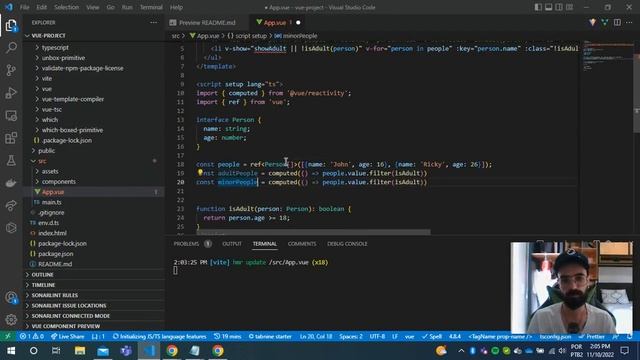Open the Source Control view
The image size is (640, 360).
(x=11, y=70)
